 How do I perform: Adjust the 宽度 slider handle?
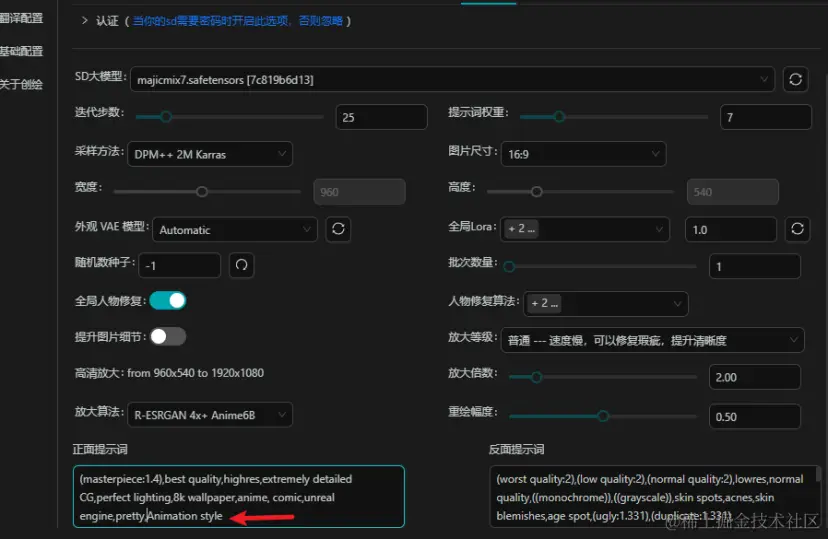[x=202, y=191]
